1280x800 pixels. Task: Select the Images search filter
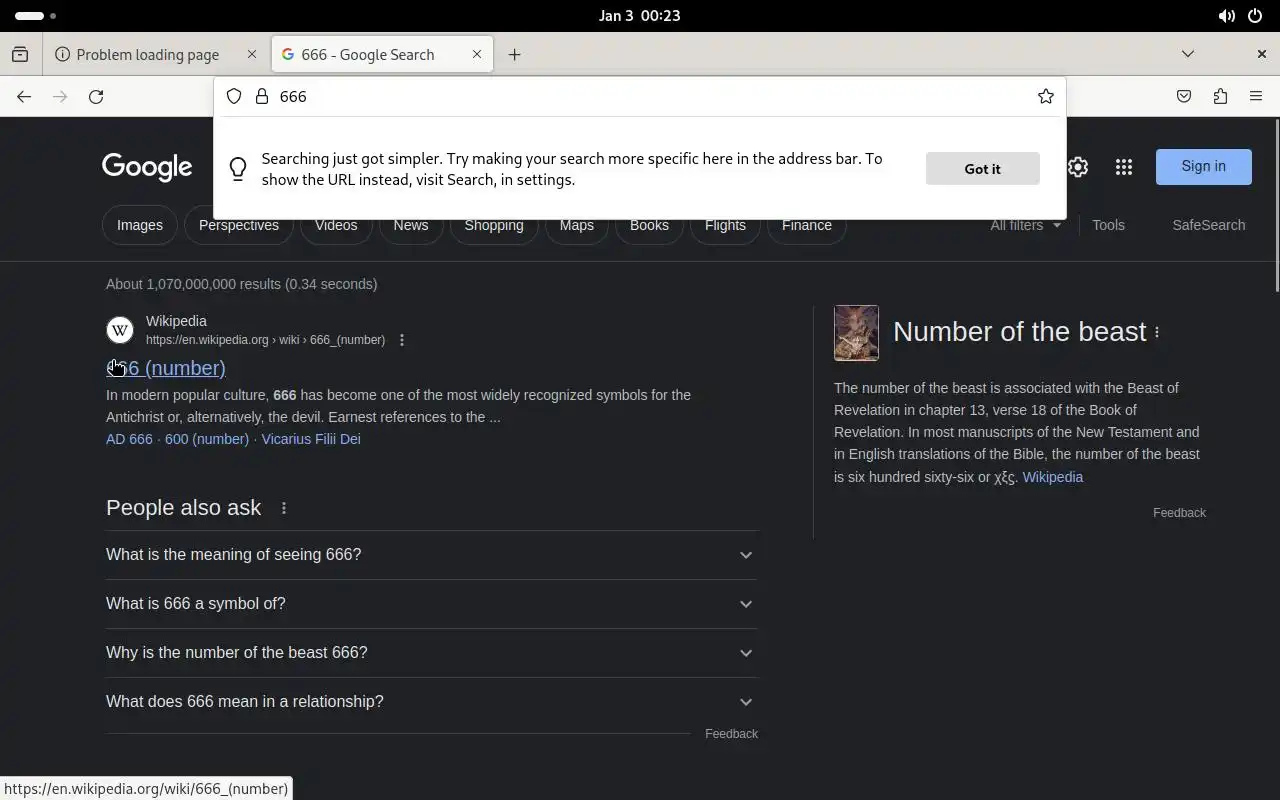tap(140, 225)
